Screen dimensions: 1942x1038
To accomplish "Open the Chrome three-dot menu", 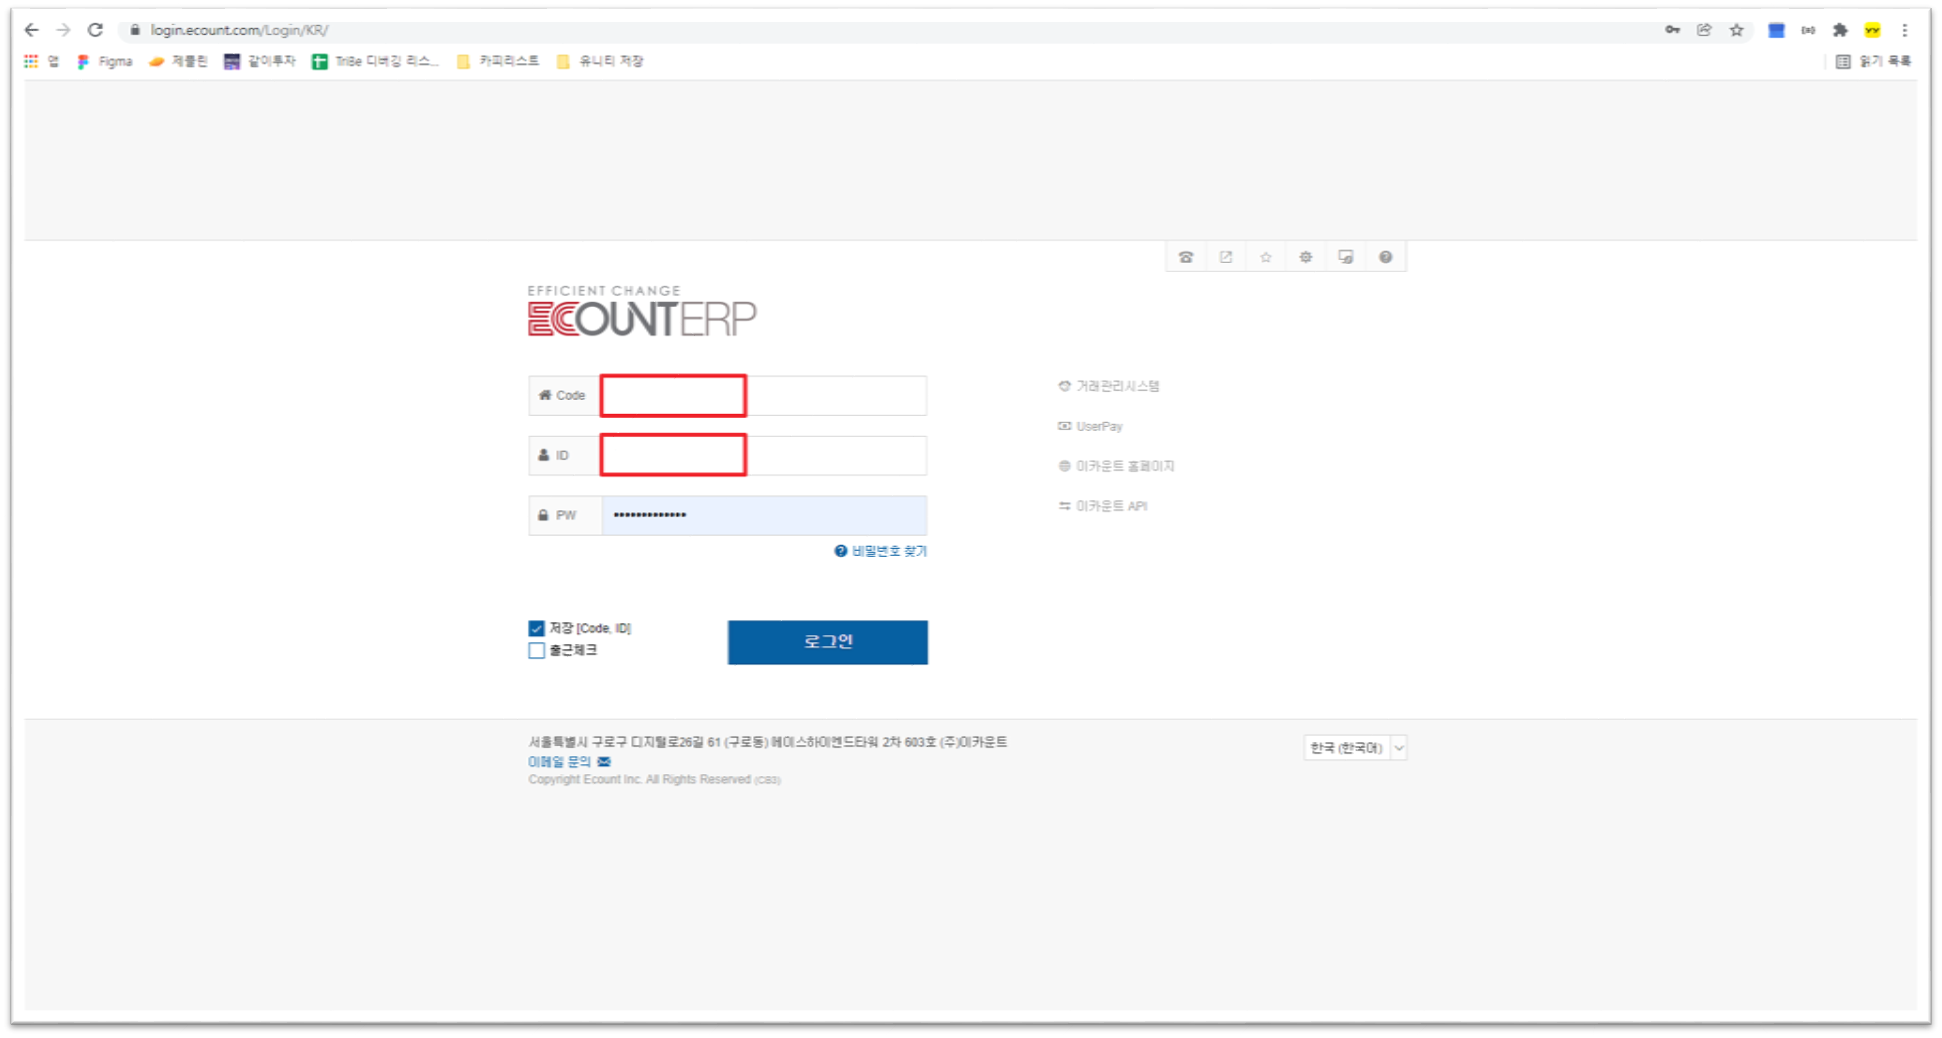I will point(1905,30).
